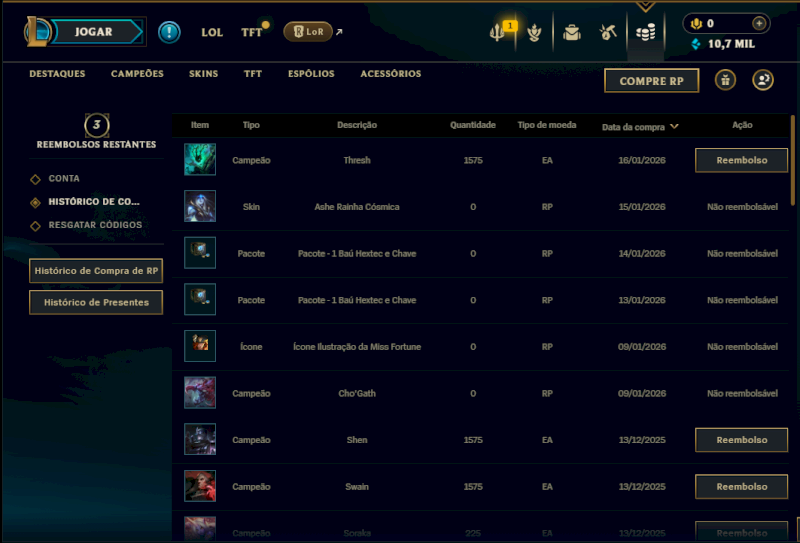Image resolution: width=800 pixels, height=543 pixels.
Task: Switch to the Campeões store tab
Action: pyautogui.click(x=137, y=74)
